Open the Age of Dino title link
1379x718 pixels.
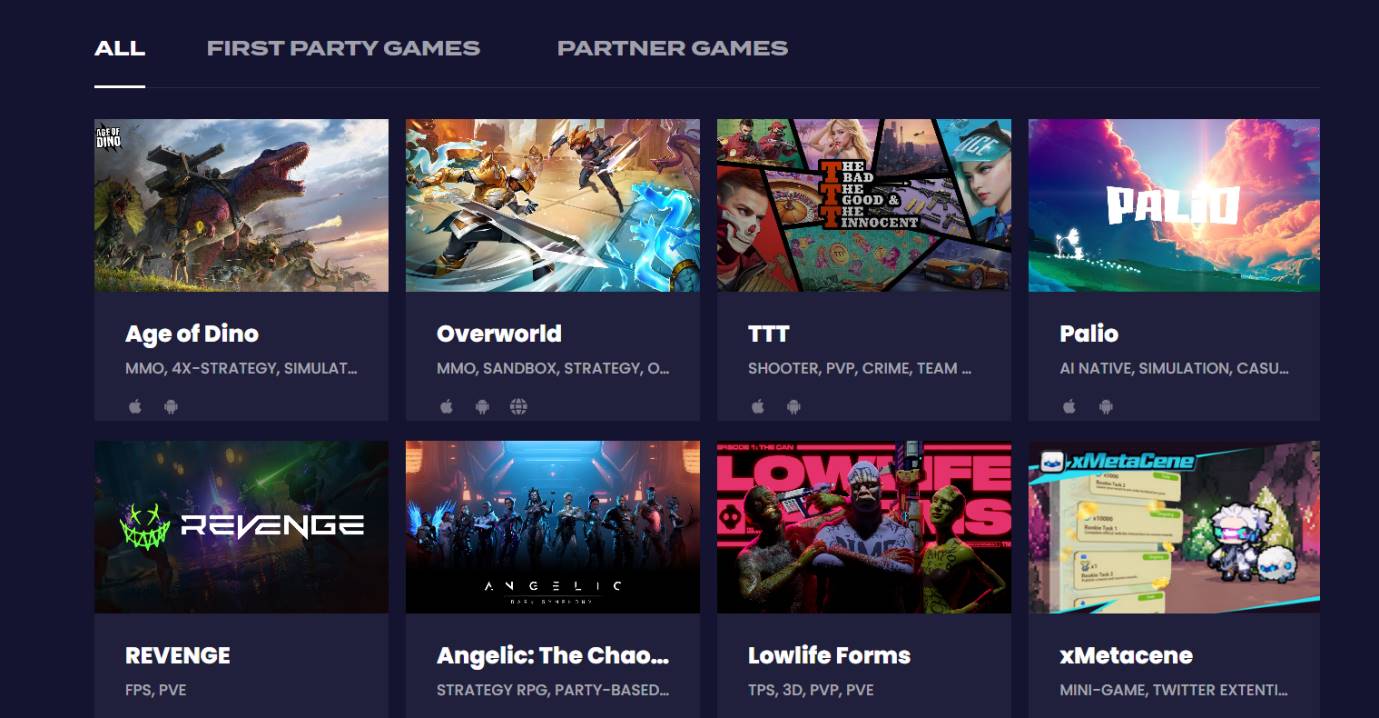192,334
